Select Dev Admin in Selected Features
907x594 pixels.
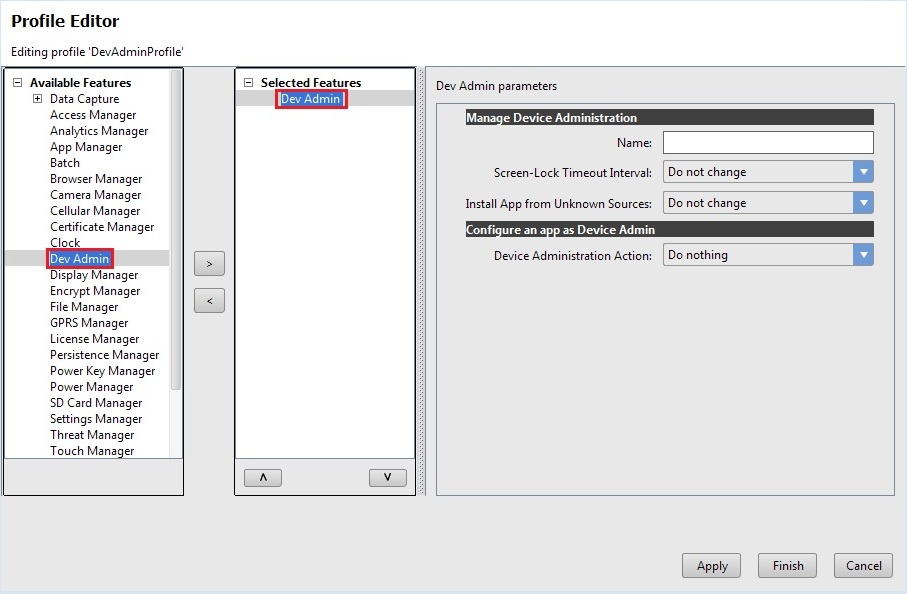click(312, 99)
